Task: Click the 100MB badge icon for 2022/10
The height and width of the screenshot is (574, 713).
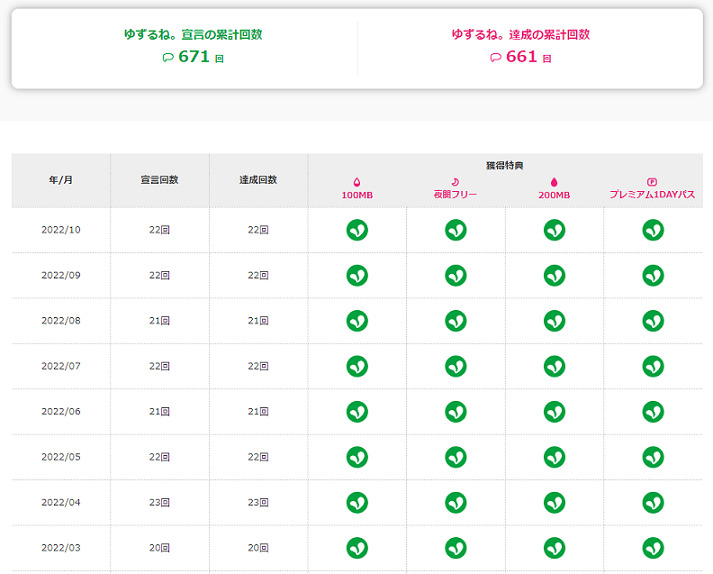Action: (357, 230)
